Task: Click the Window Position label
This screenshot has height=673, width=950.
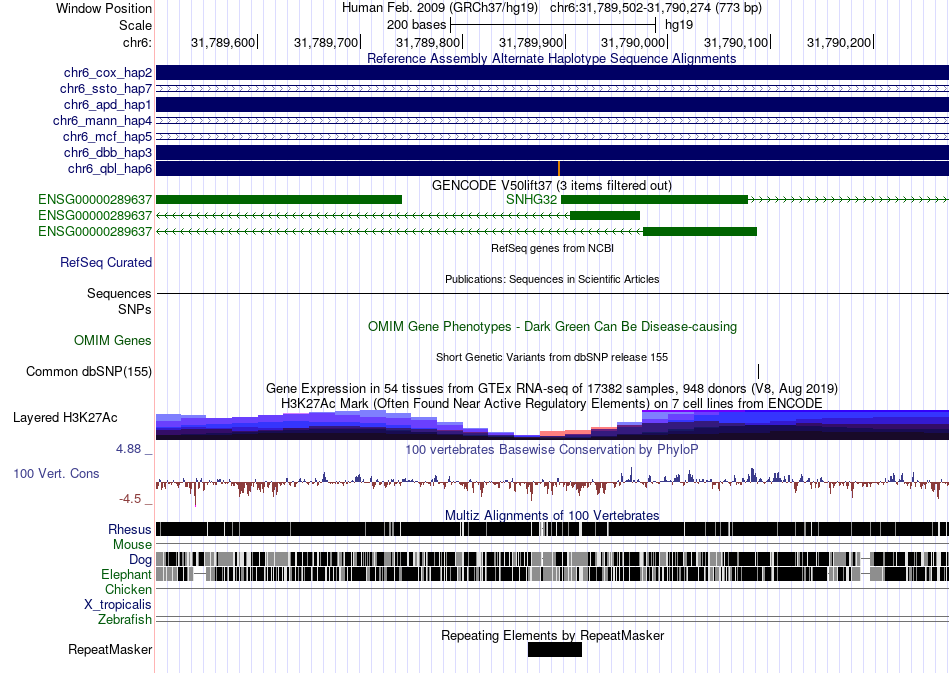Action: coord(104,8)
